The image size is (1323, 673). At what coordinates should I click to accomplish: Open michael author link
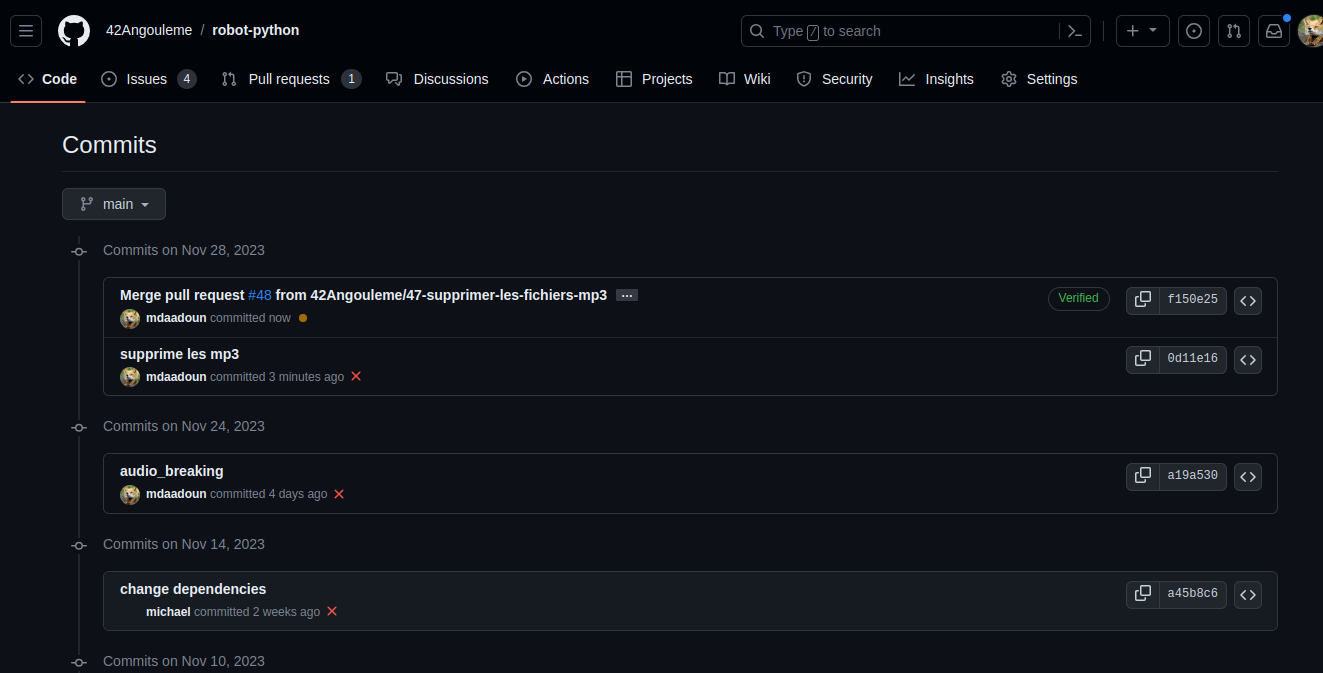(168, 612)
